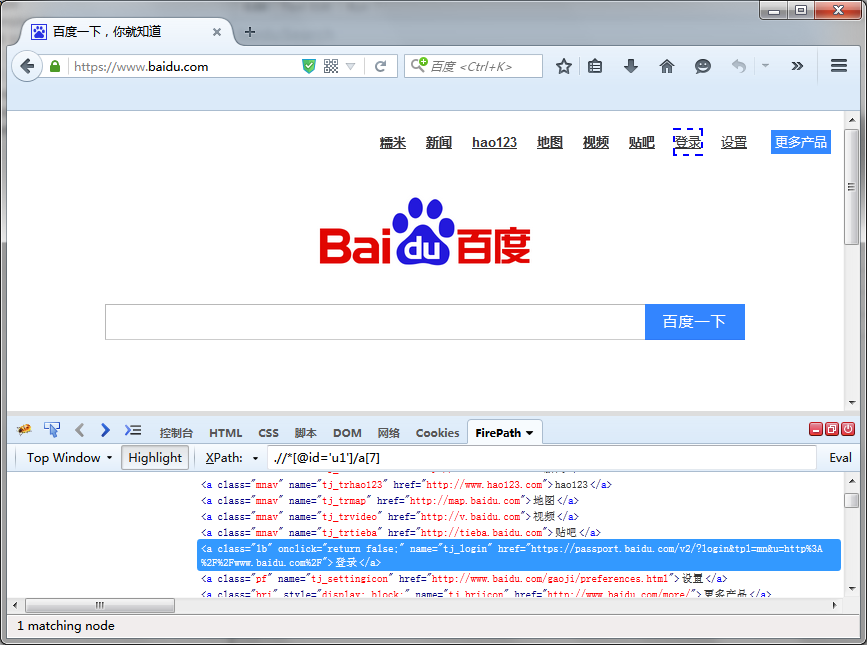Close the Baidu browser tab
The width and height of the screenshot is (867, 645).
tap(217, 32)
